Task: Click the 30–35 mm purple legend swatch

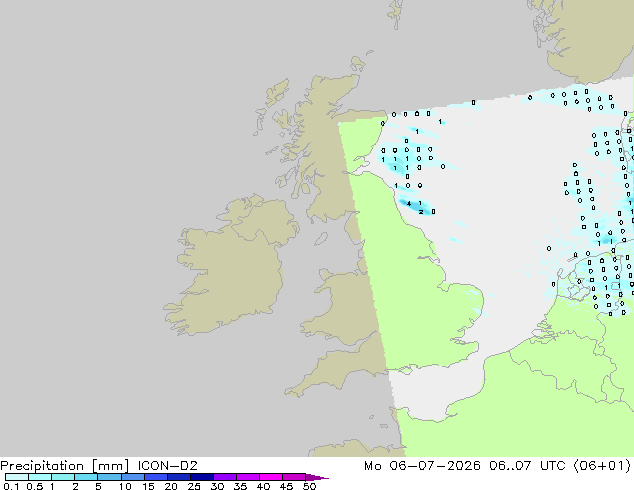Action: pyautogui.click(x=224, y=477)
